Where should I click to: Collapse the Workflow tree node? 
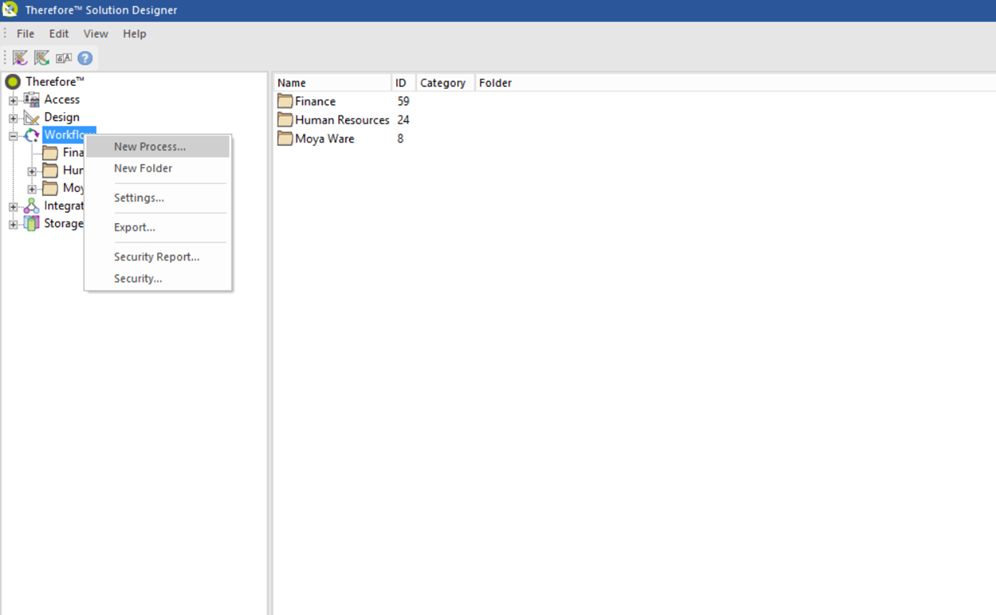[12, 135]
